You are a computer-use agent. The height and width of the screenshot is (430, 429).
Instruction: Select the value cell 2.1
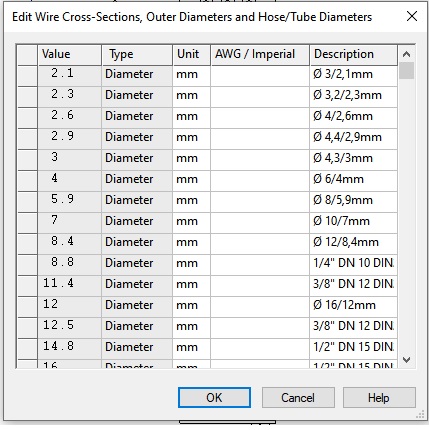70,76
